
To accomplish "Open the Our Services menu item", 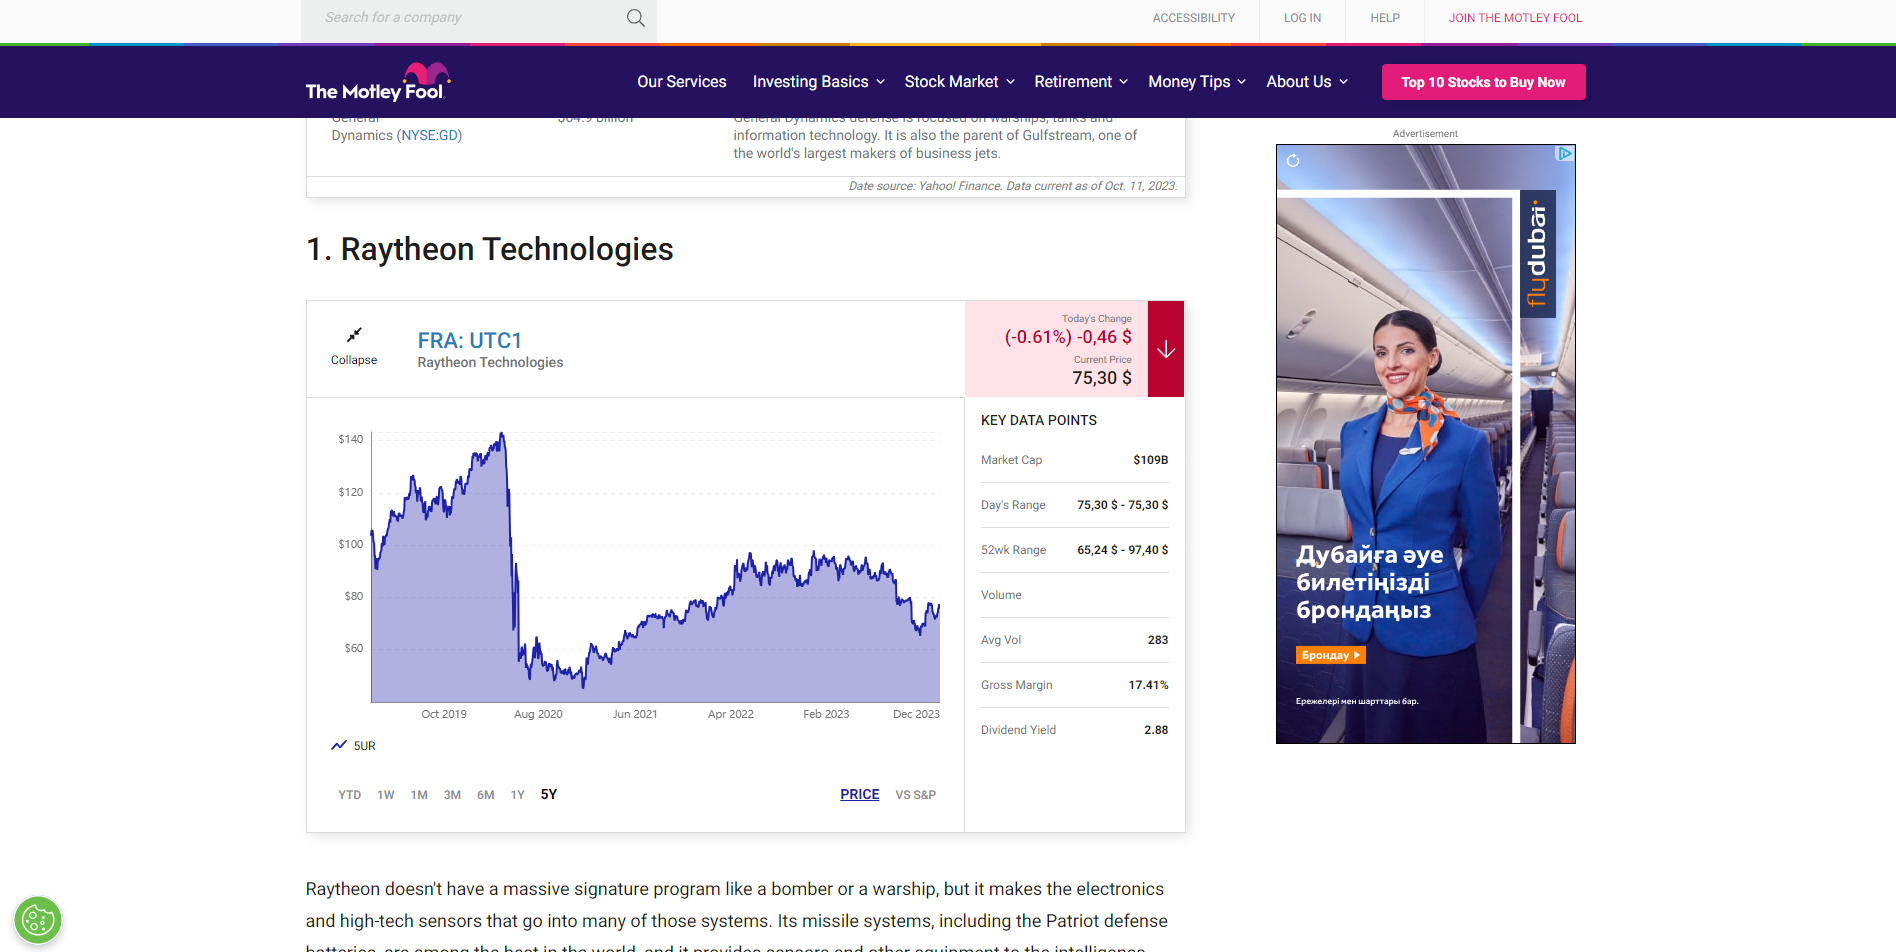I will pos(681,82).
